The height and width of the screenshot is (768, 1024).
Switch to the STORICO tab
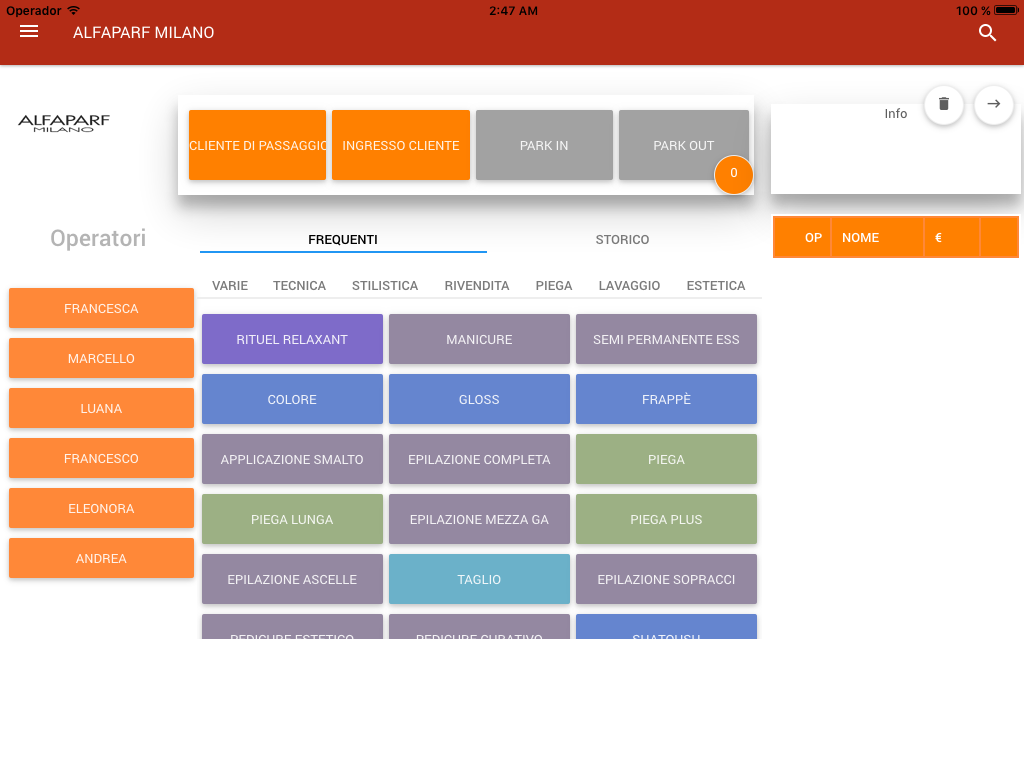[x=622, y=240]
